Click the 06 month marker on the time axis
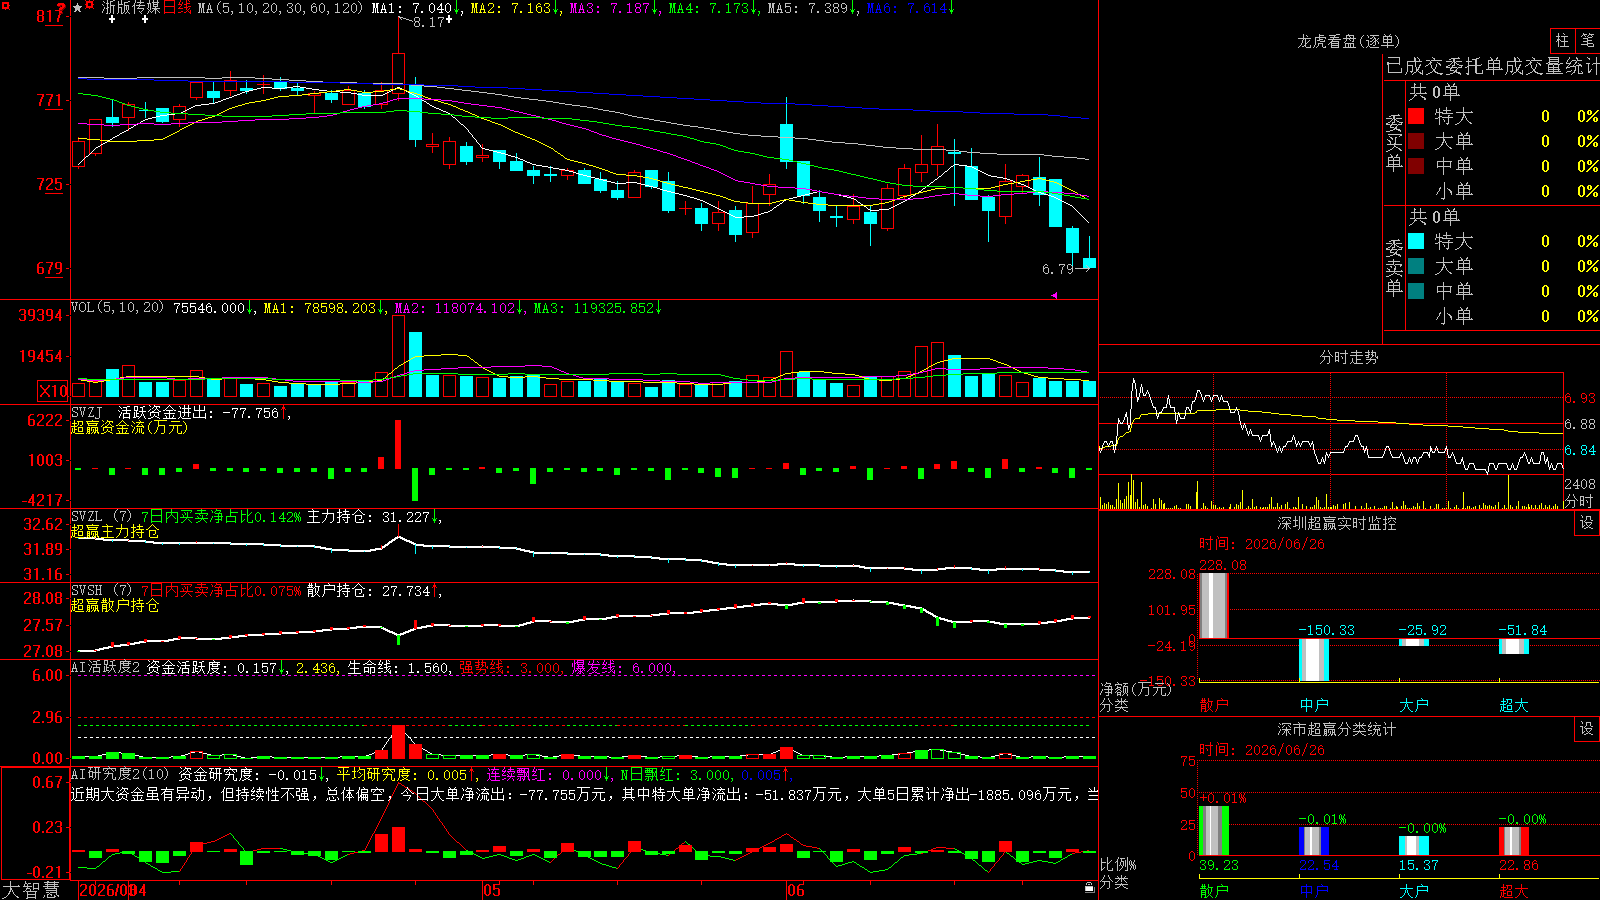The width and height of the screenshot is (1600, 900). point(795,890)
